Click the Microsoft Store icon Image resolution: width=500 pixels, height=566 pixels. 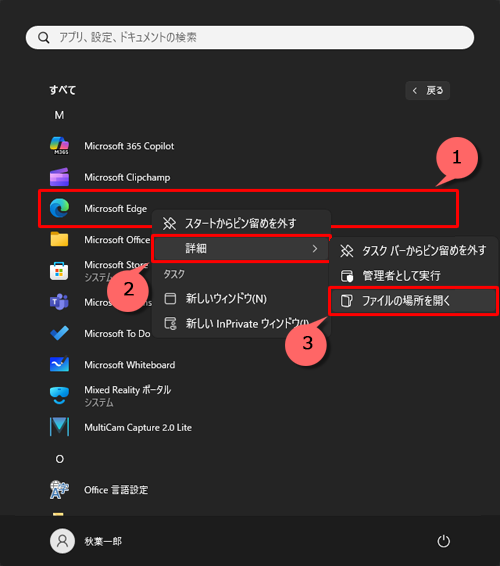(x=59, y=271)
